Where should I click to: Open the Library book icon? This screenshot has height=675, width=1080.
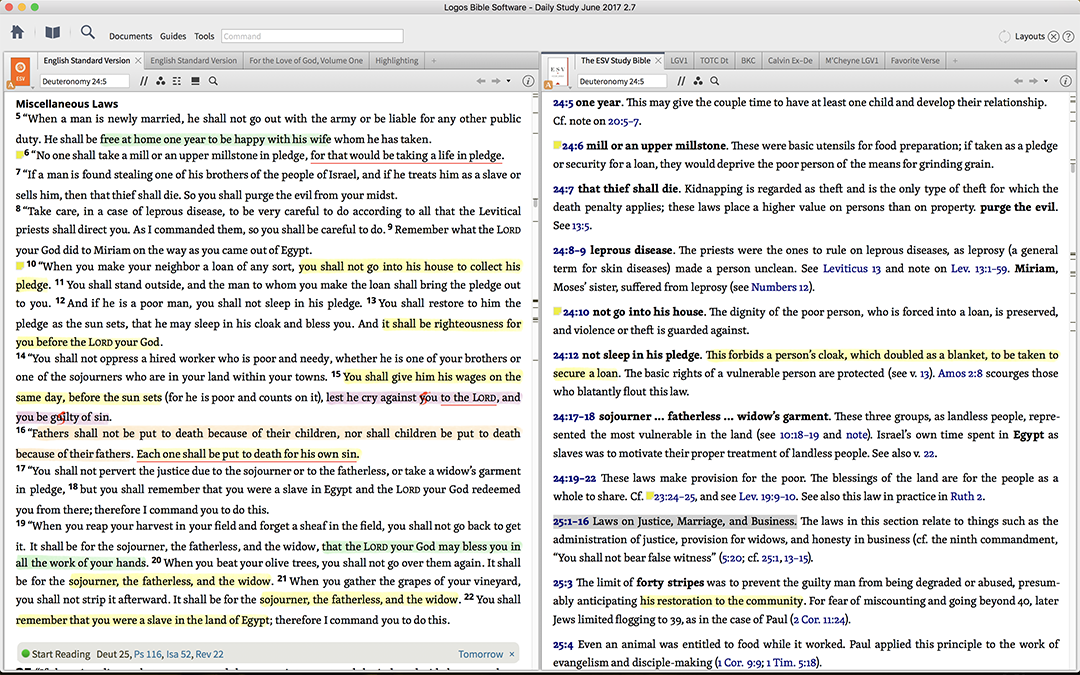tap(52, 32)
